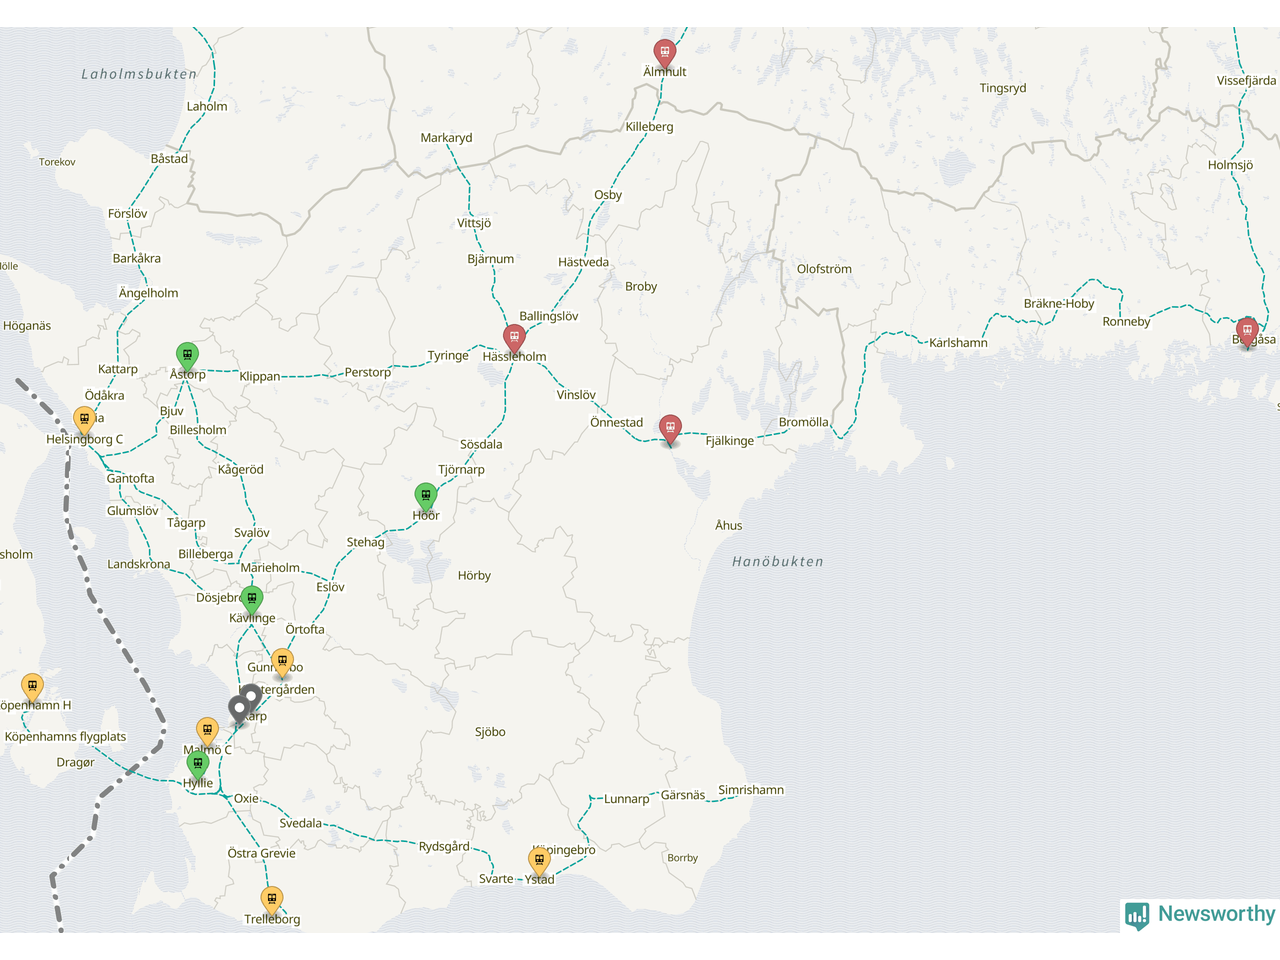Click the Vinslöv label
Viewport: 1280px width, 960px height.
click(576, 395)
